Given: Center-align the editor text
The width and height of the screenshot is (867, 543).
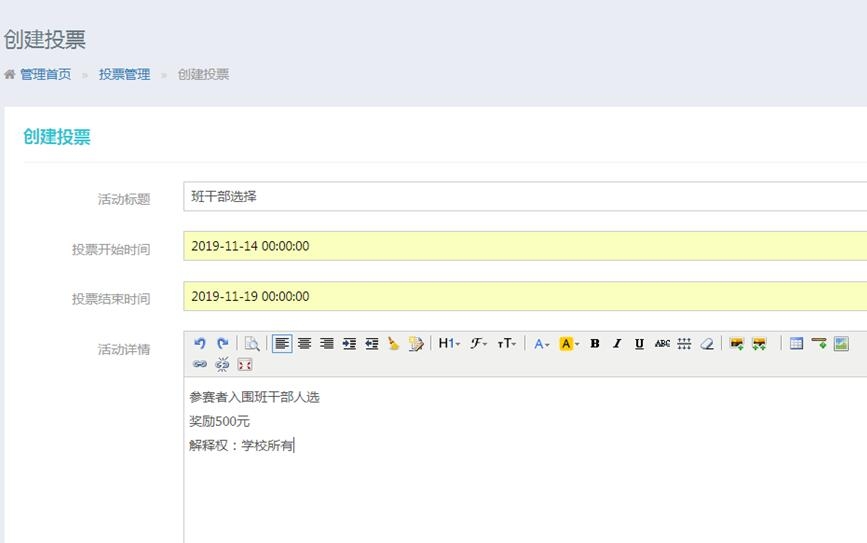Looking at the screenshot, I should [x=304, y=343].
